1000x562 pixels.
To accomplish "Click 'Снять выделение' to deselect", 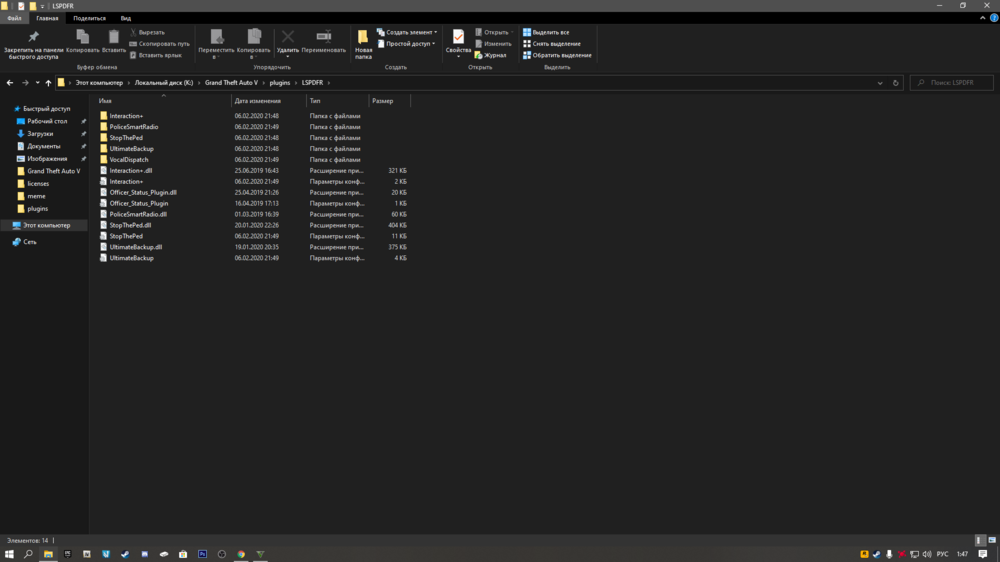I will pos(552,43).
